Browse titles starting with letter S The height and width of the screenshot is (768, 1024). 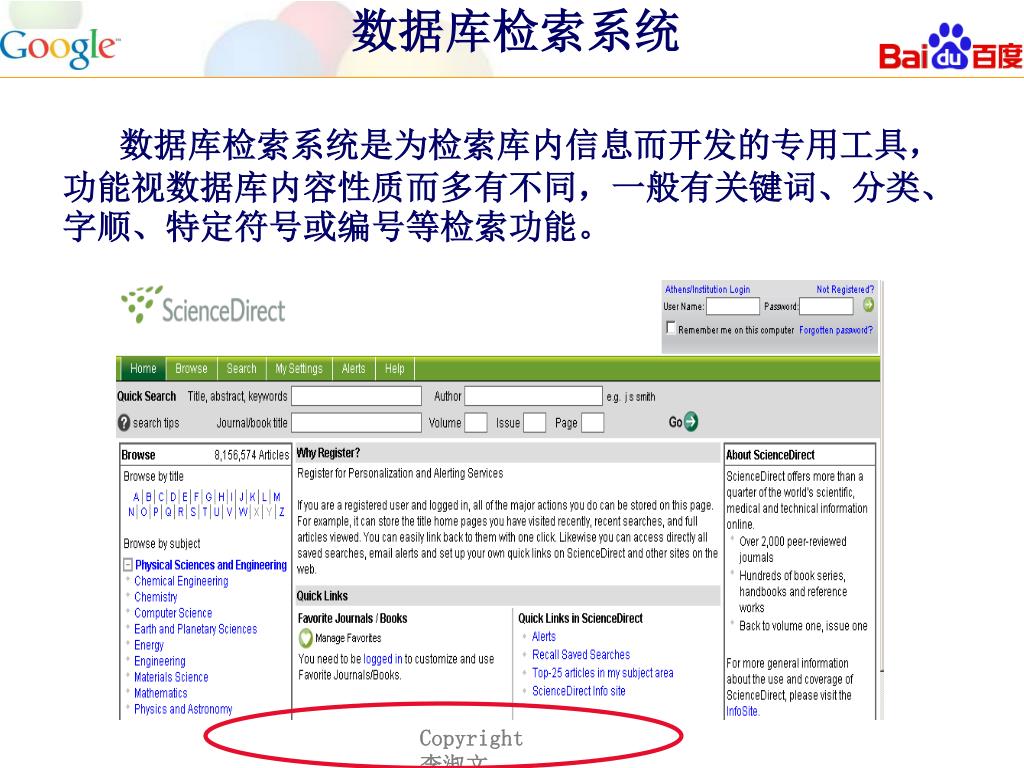(193, 512)
